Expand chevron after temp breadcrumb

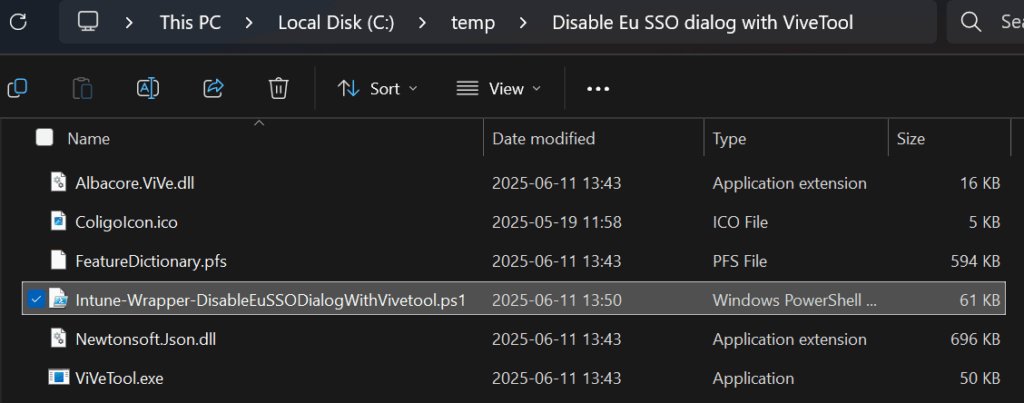click(523, 23)
